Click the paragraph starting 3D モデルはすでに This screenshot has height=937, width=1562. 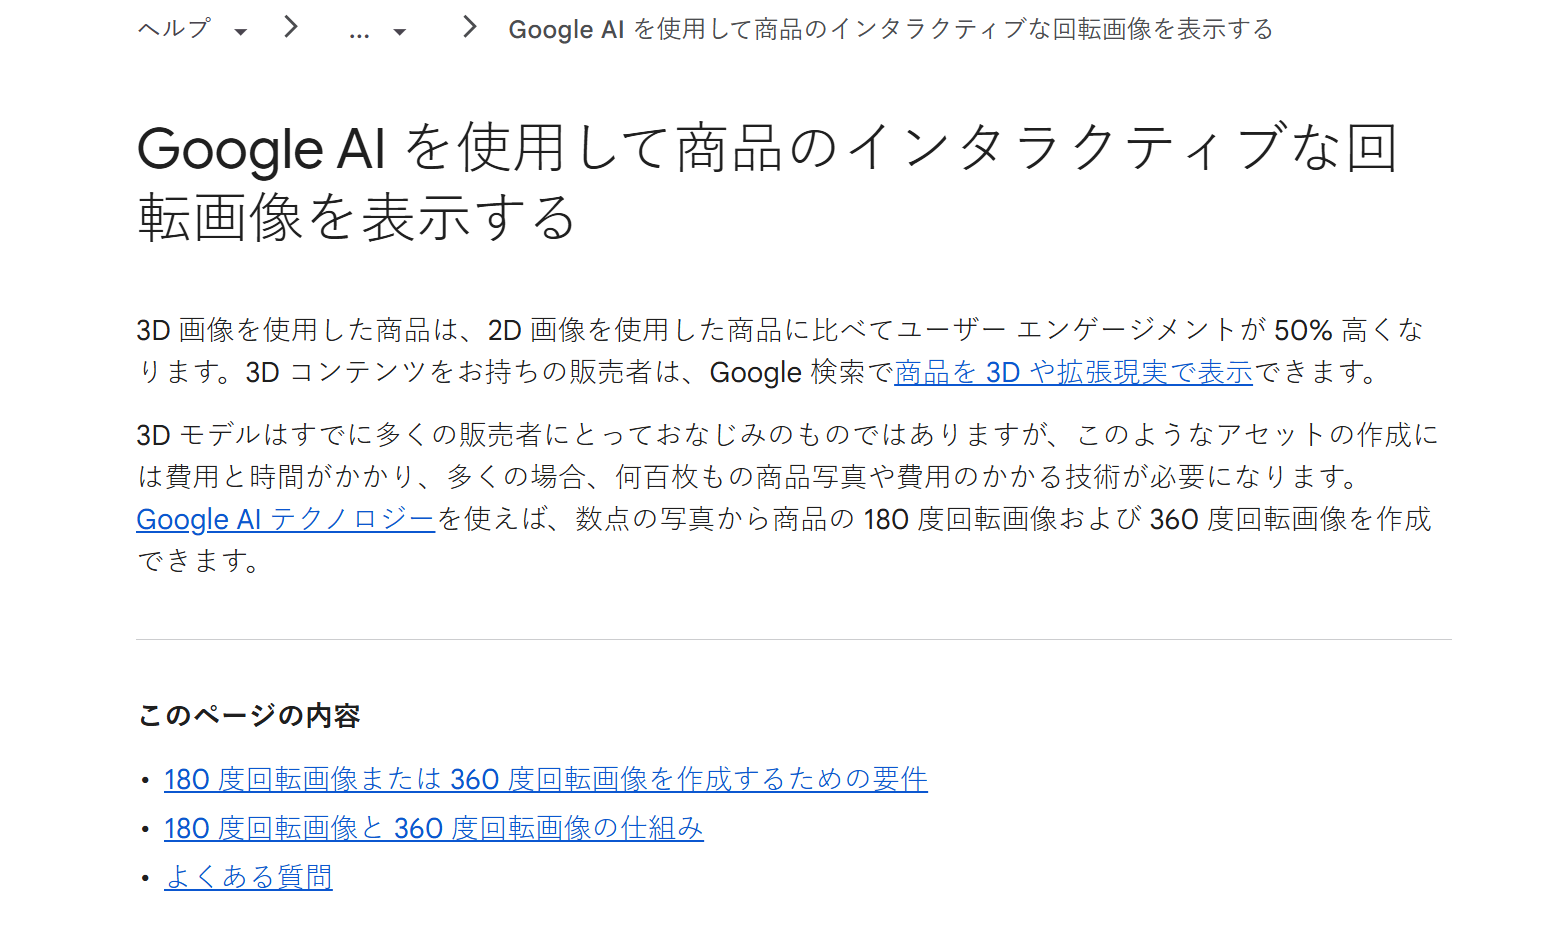click(x=788, y=498)
